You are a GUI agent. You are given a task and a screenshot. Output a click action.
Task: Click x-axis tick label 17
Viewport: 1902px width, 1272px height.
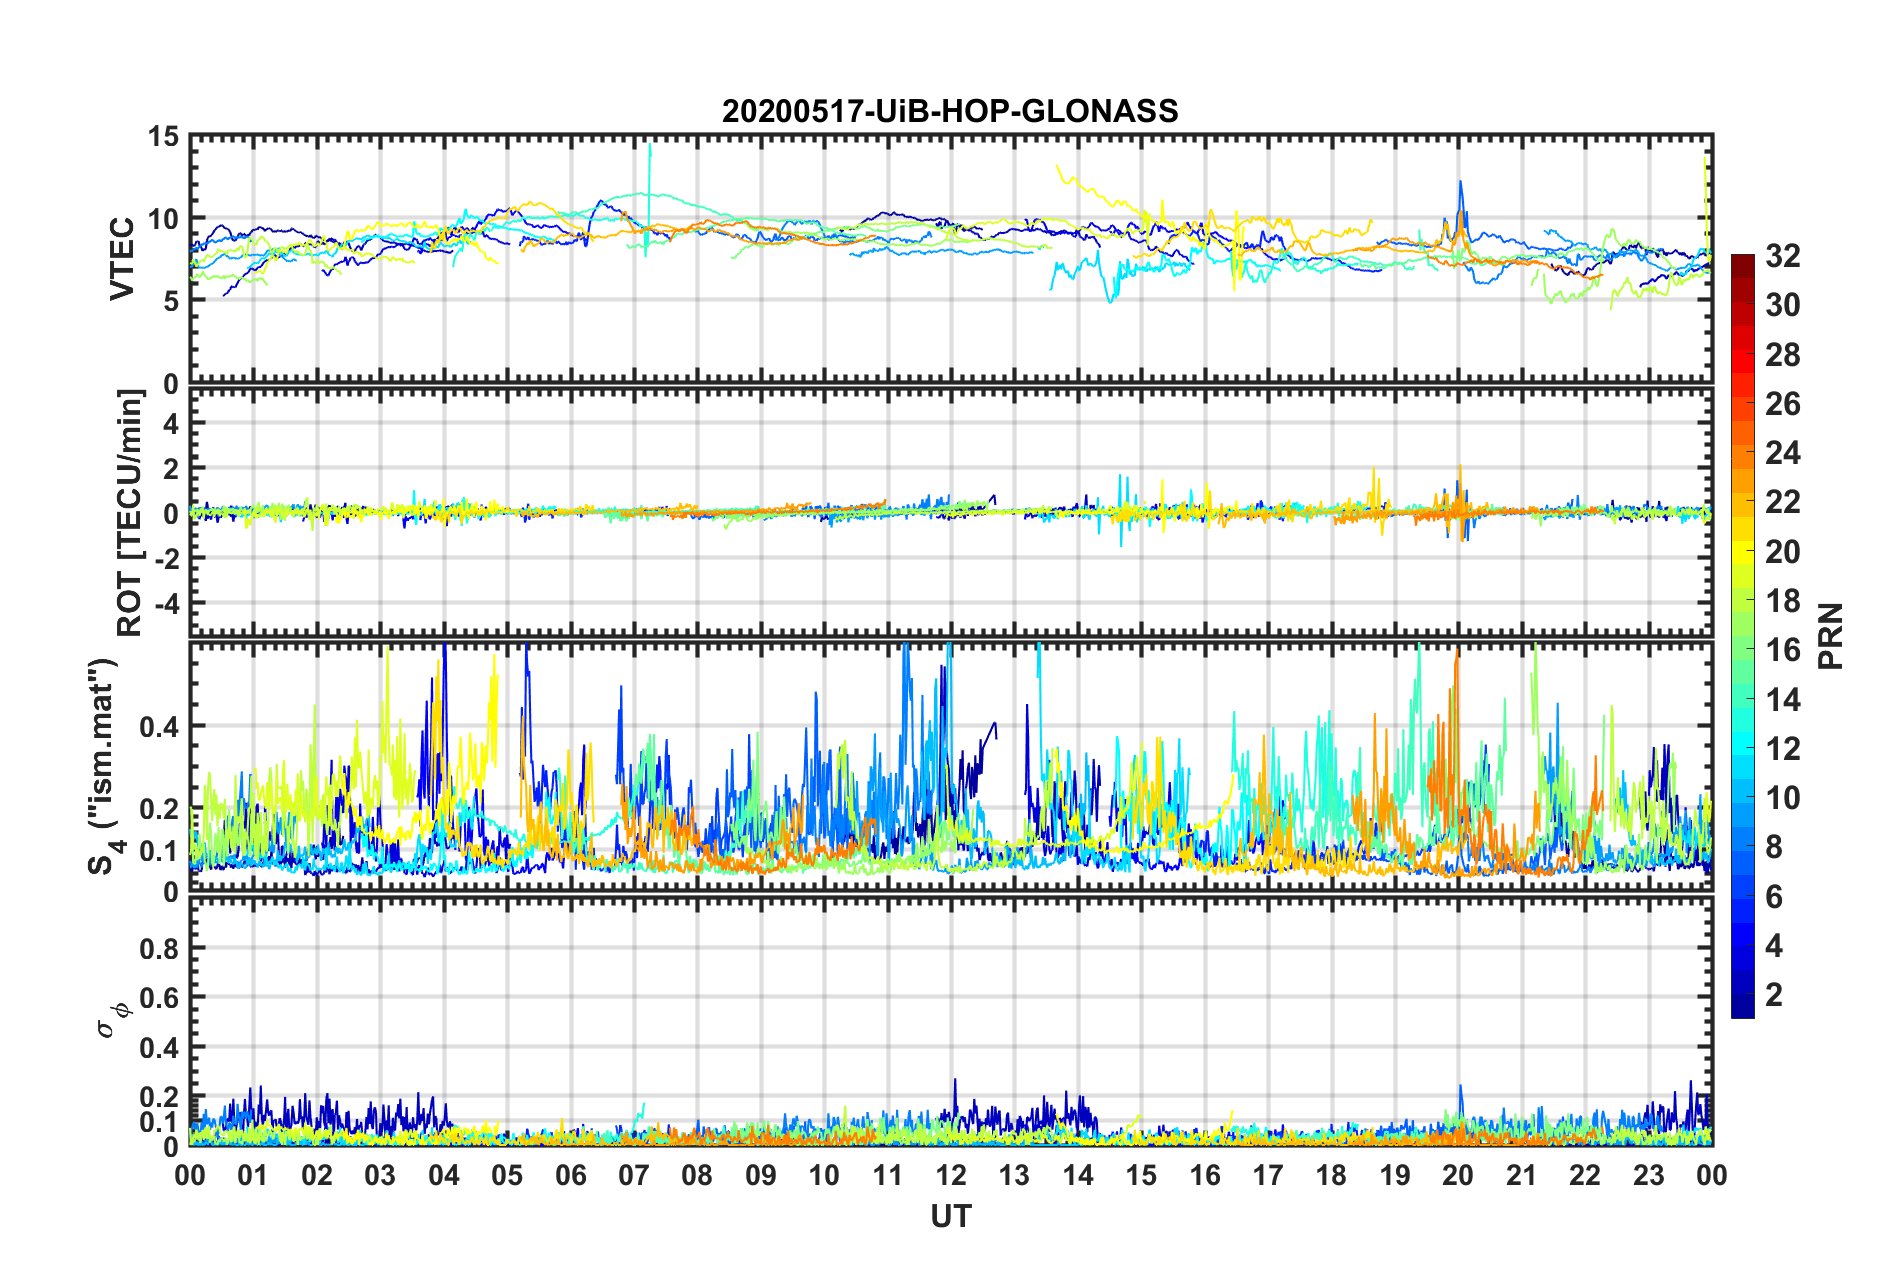pyautogui.click(x=1268, y=1175)
